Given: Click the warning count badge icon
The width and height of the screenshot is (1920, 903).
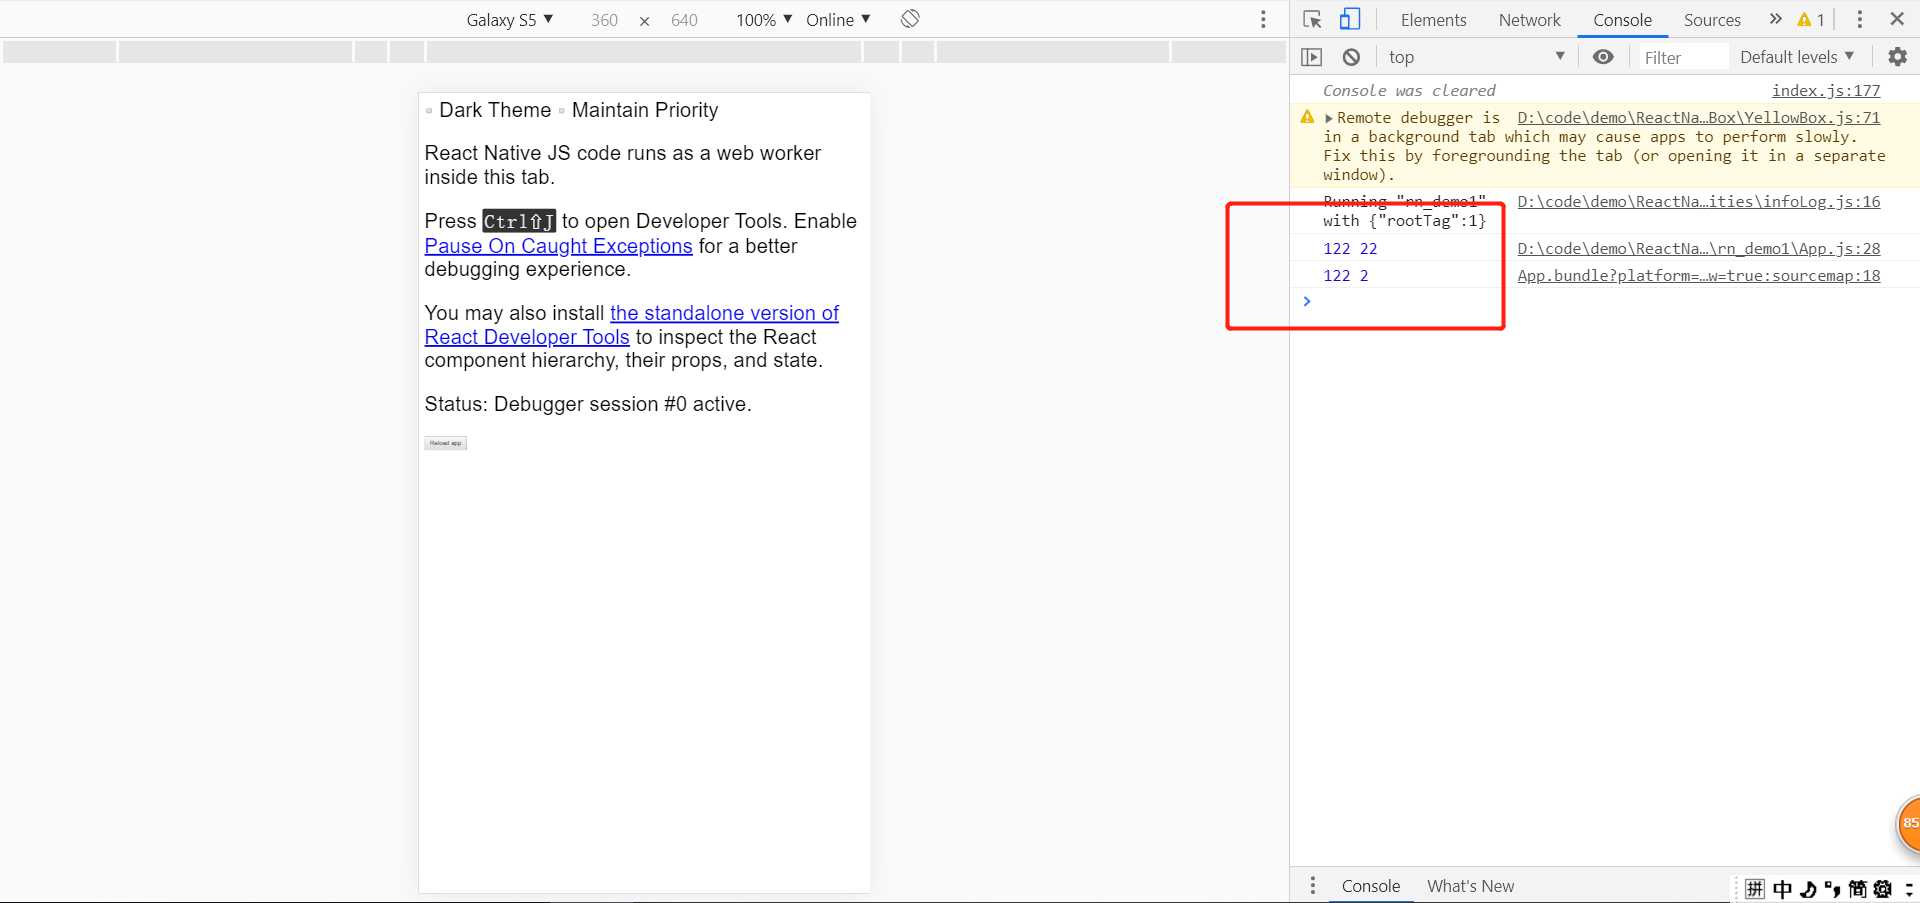Looking at the screenshot, I should point(1811,20).
